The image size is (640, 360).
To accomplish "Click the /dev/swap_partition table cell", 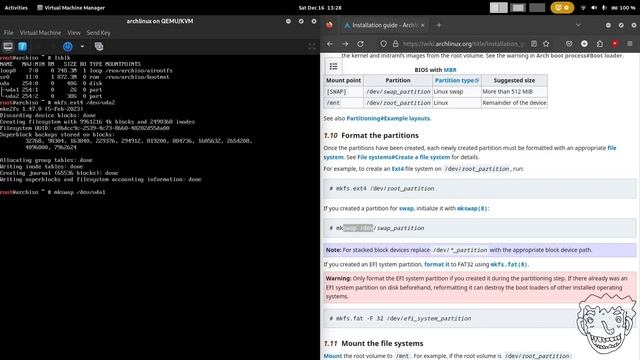I will tap(398, 92).
